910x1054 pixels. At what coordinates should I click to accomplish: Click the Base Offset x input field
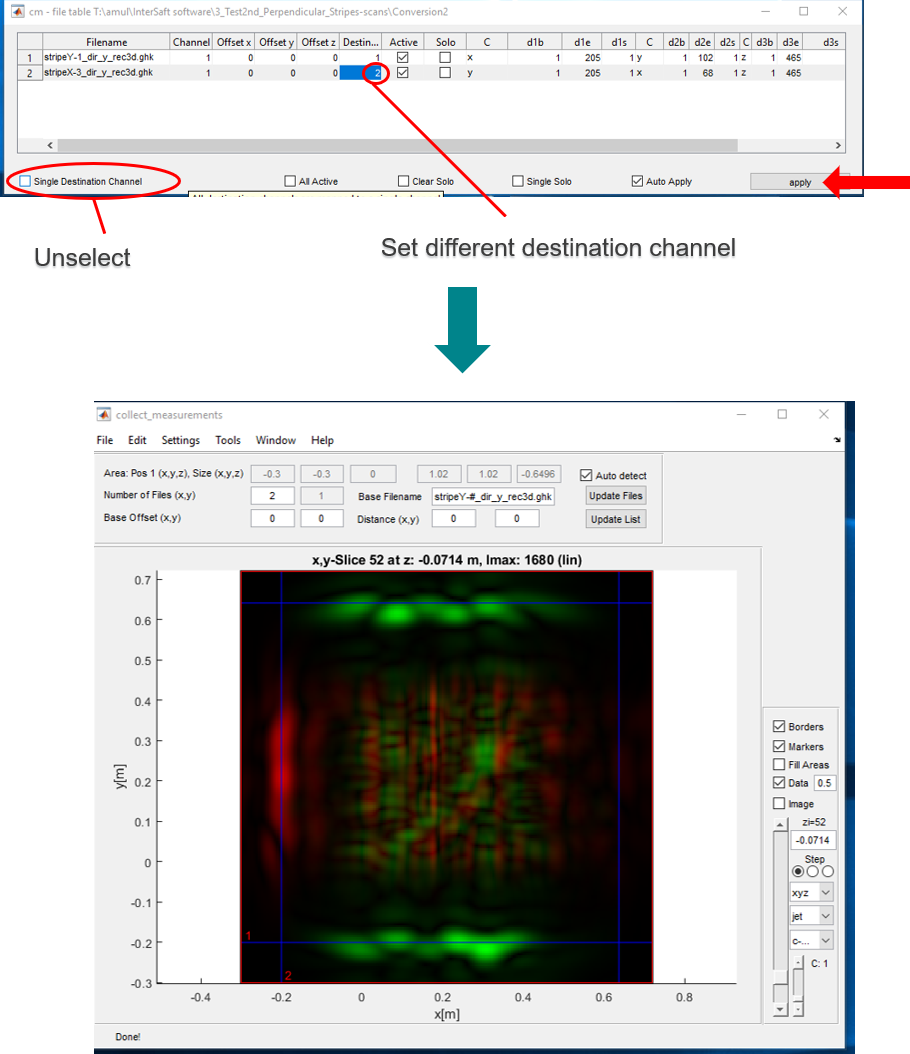tap(272, 518)
